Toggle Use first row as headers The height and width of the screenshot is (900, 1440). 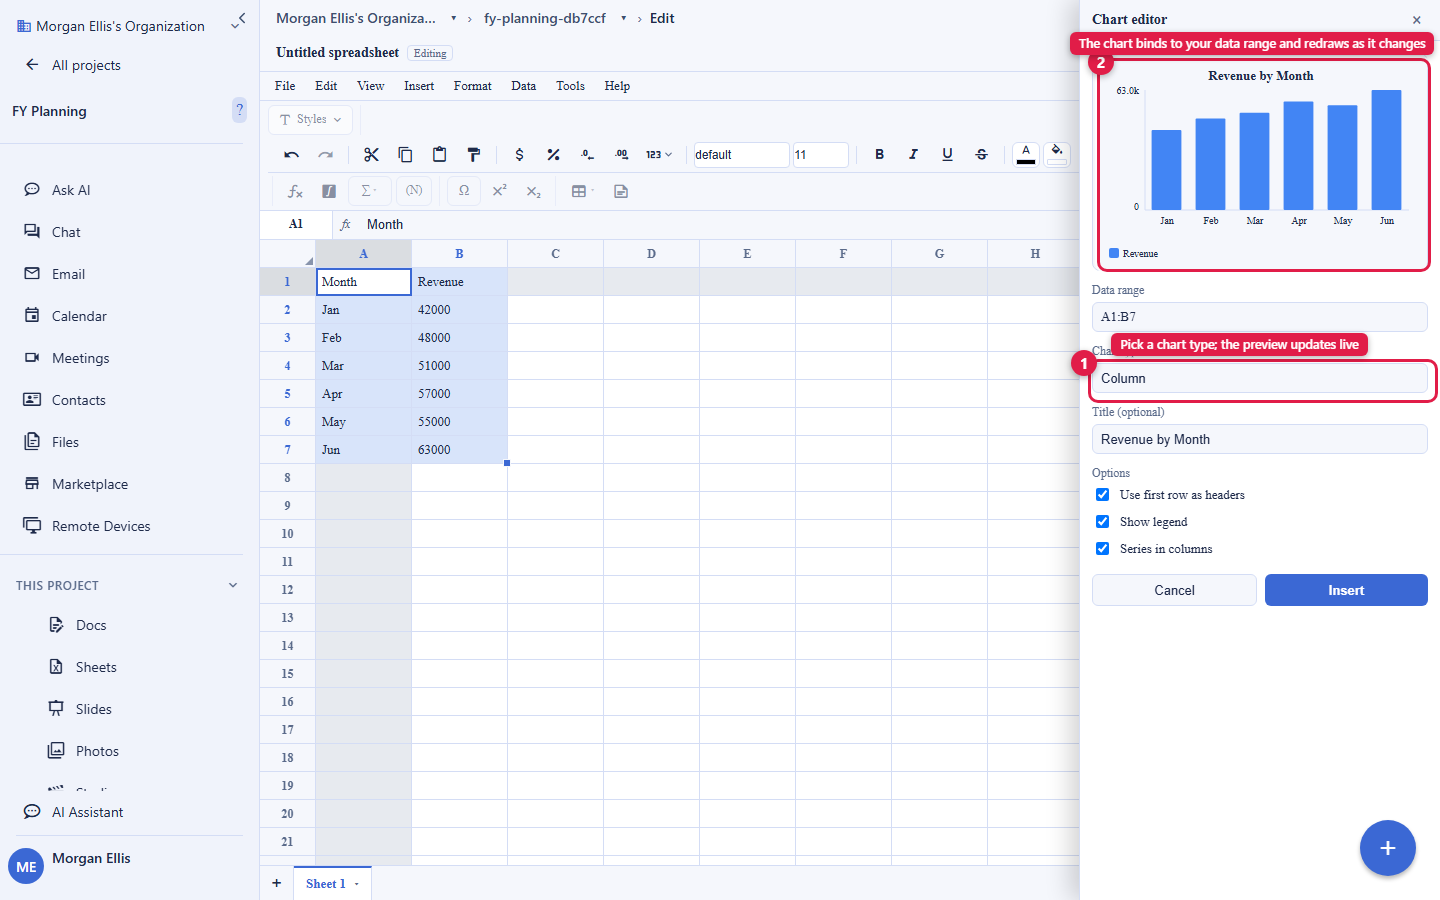[x=1102, y=495]
